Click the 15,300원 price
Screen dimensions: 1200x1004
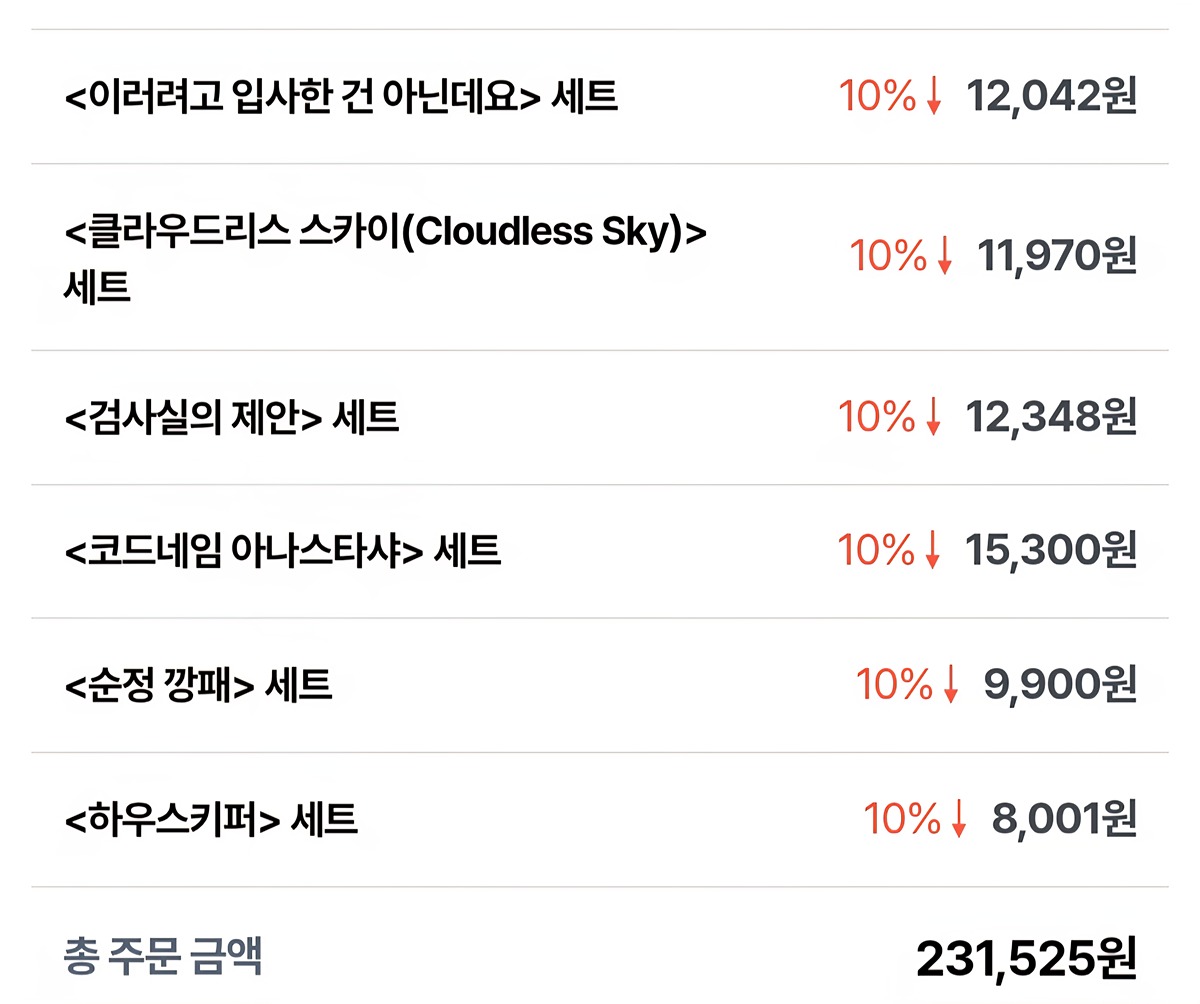(1051, 551)
